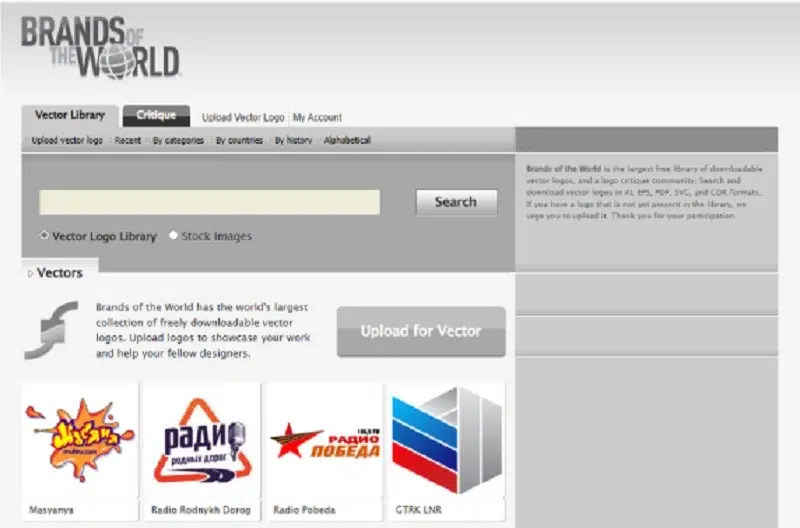Open the Alphabetical logo listing

pos(347,140)
